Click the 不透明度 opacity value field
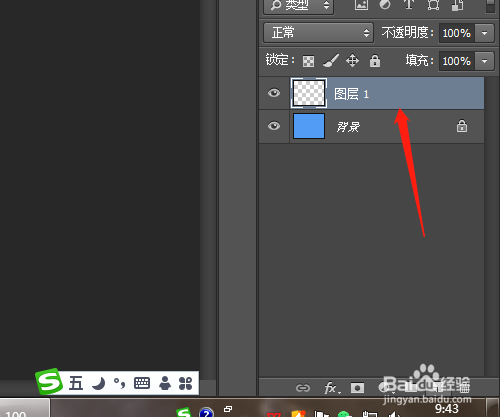Image resolution: width=500 pixels, height=417 pixels. (456, 33)
